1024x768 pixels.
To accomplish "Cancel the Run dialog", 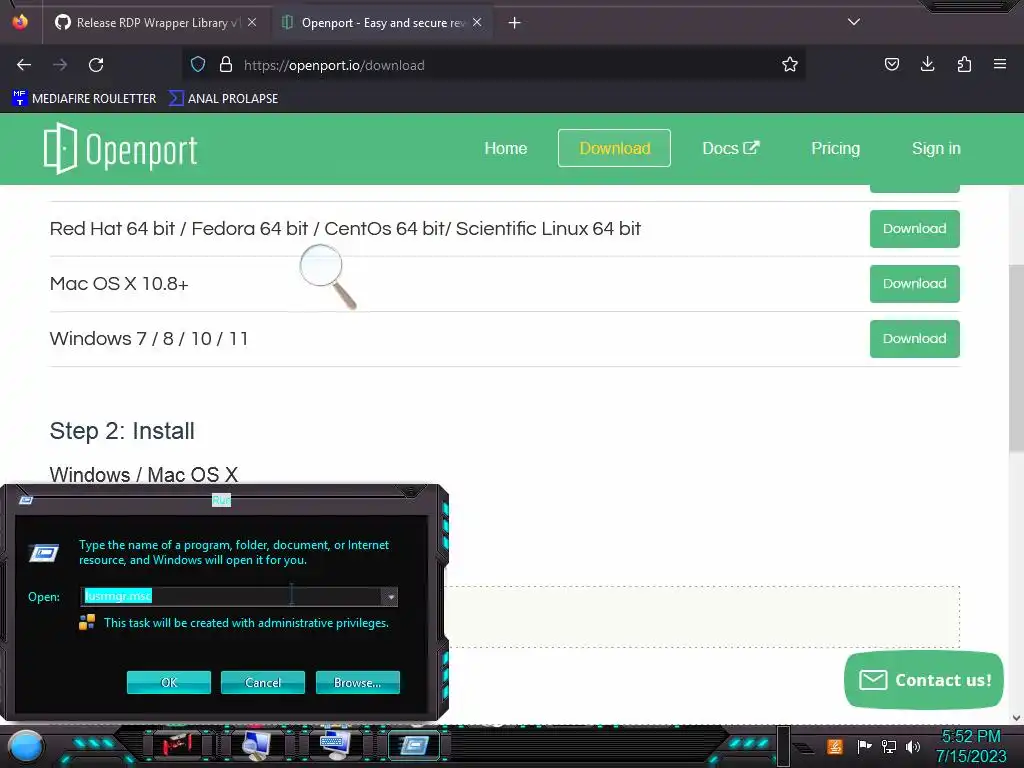I will (x=263, y=682).
